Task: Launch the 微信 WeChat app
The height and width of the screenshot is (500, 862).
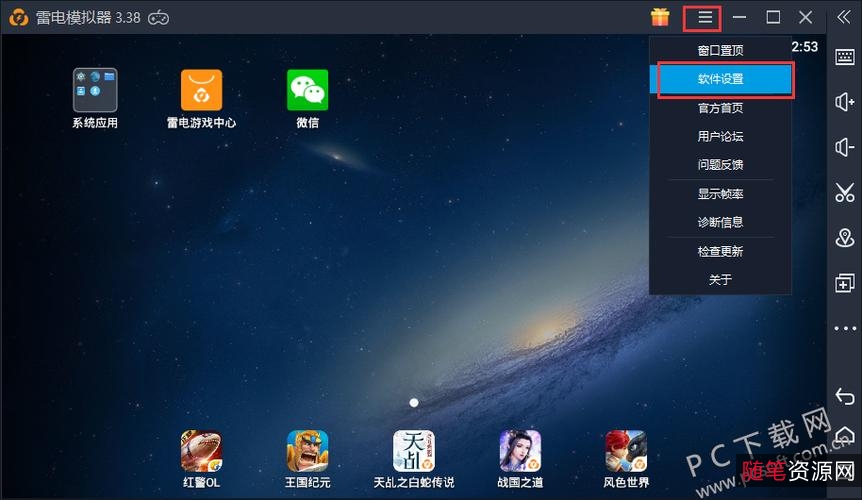Action: point(307,90)
